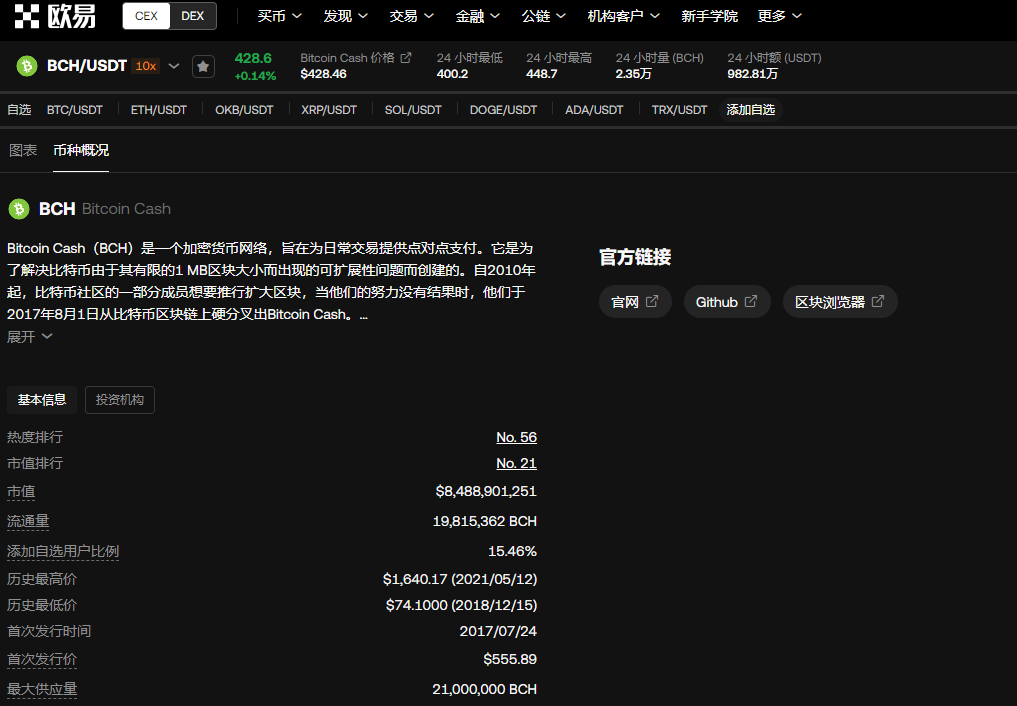Open the 官网 official website link
The width and height of the screenshot is (1017, 706).
point(635,301)
